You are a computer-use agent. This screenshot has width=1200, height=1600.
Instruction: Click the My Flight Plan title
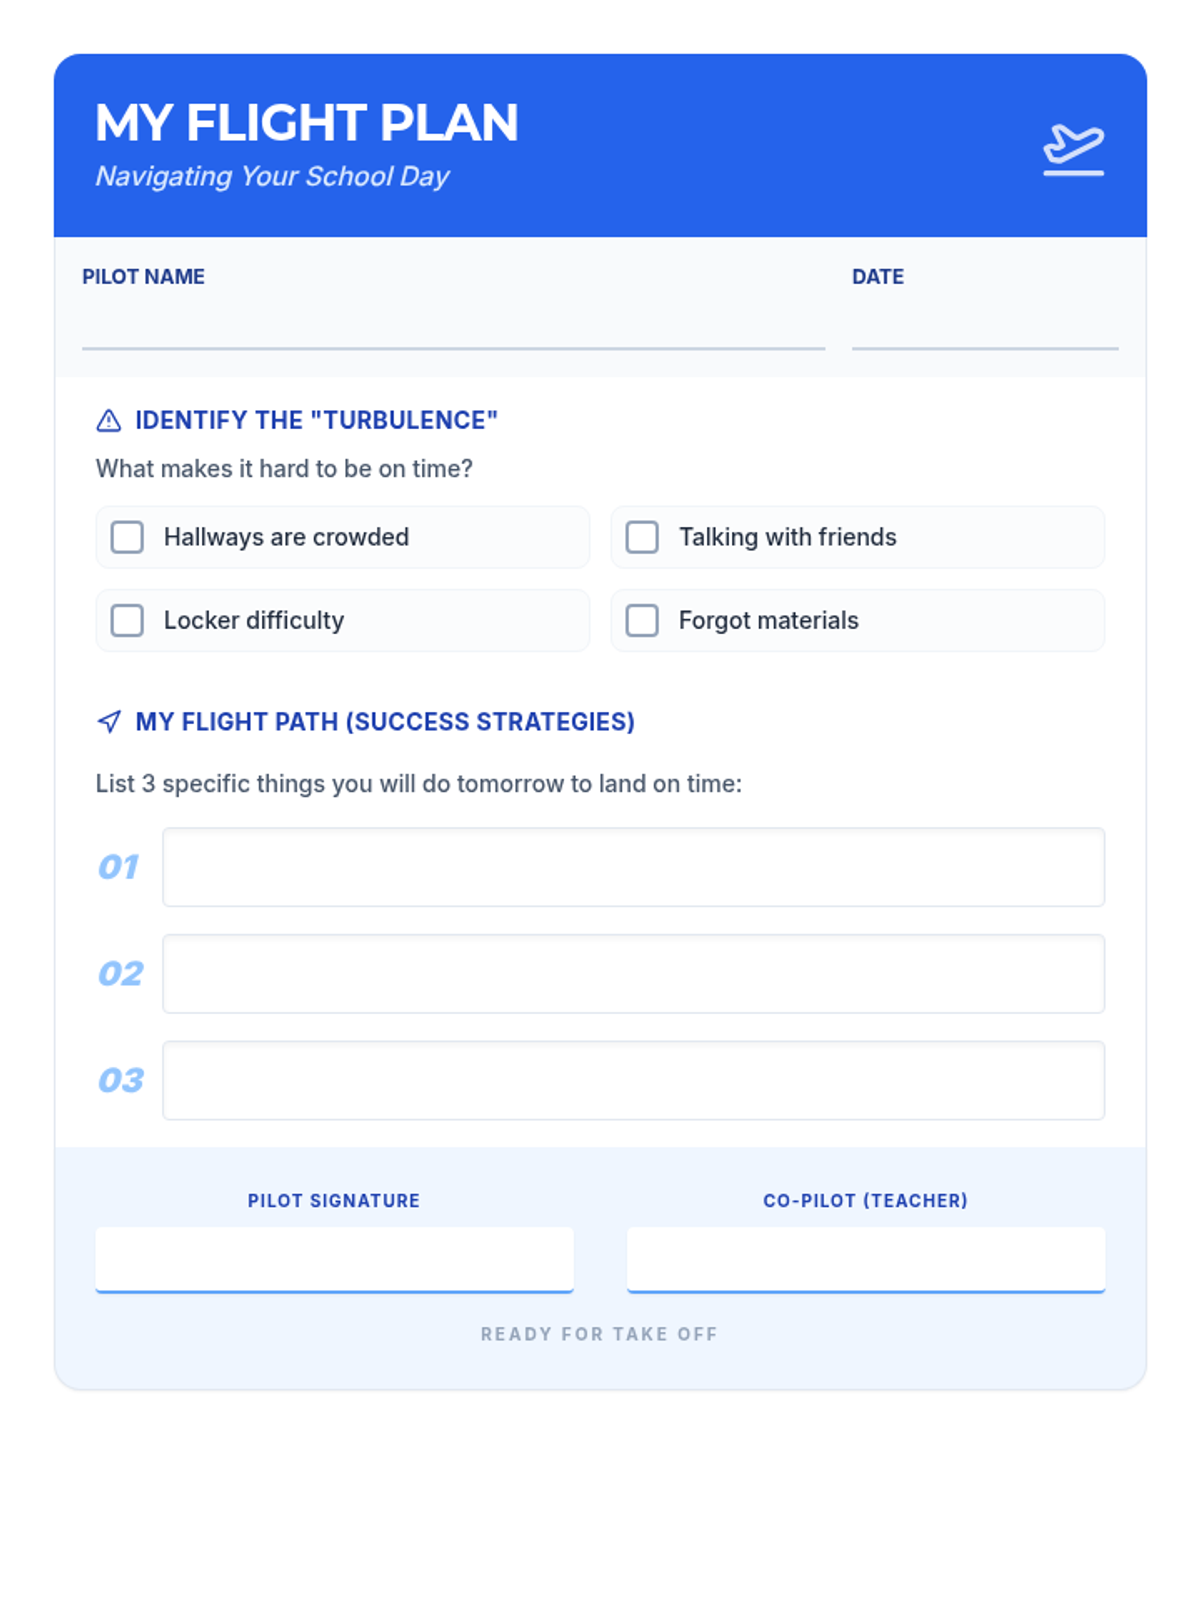tap(306, 123)
